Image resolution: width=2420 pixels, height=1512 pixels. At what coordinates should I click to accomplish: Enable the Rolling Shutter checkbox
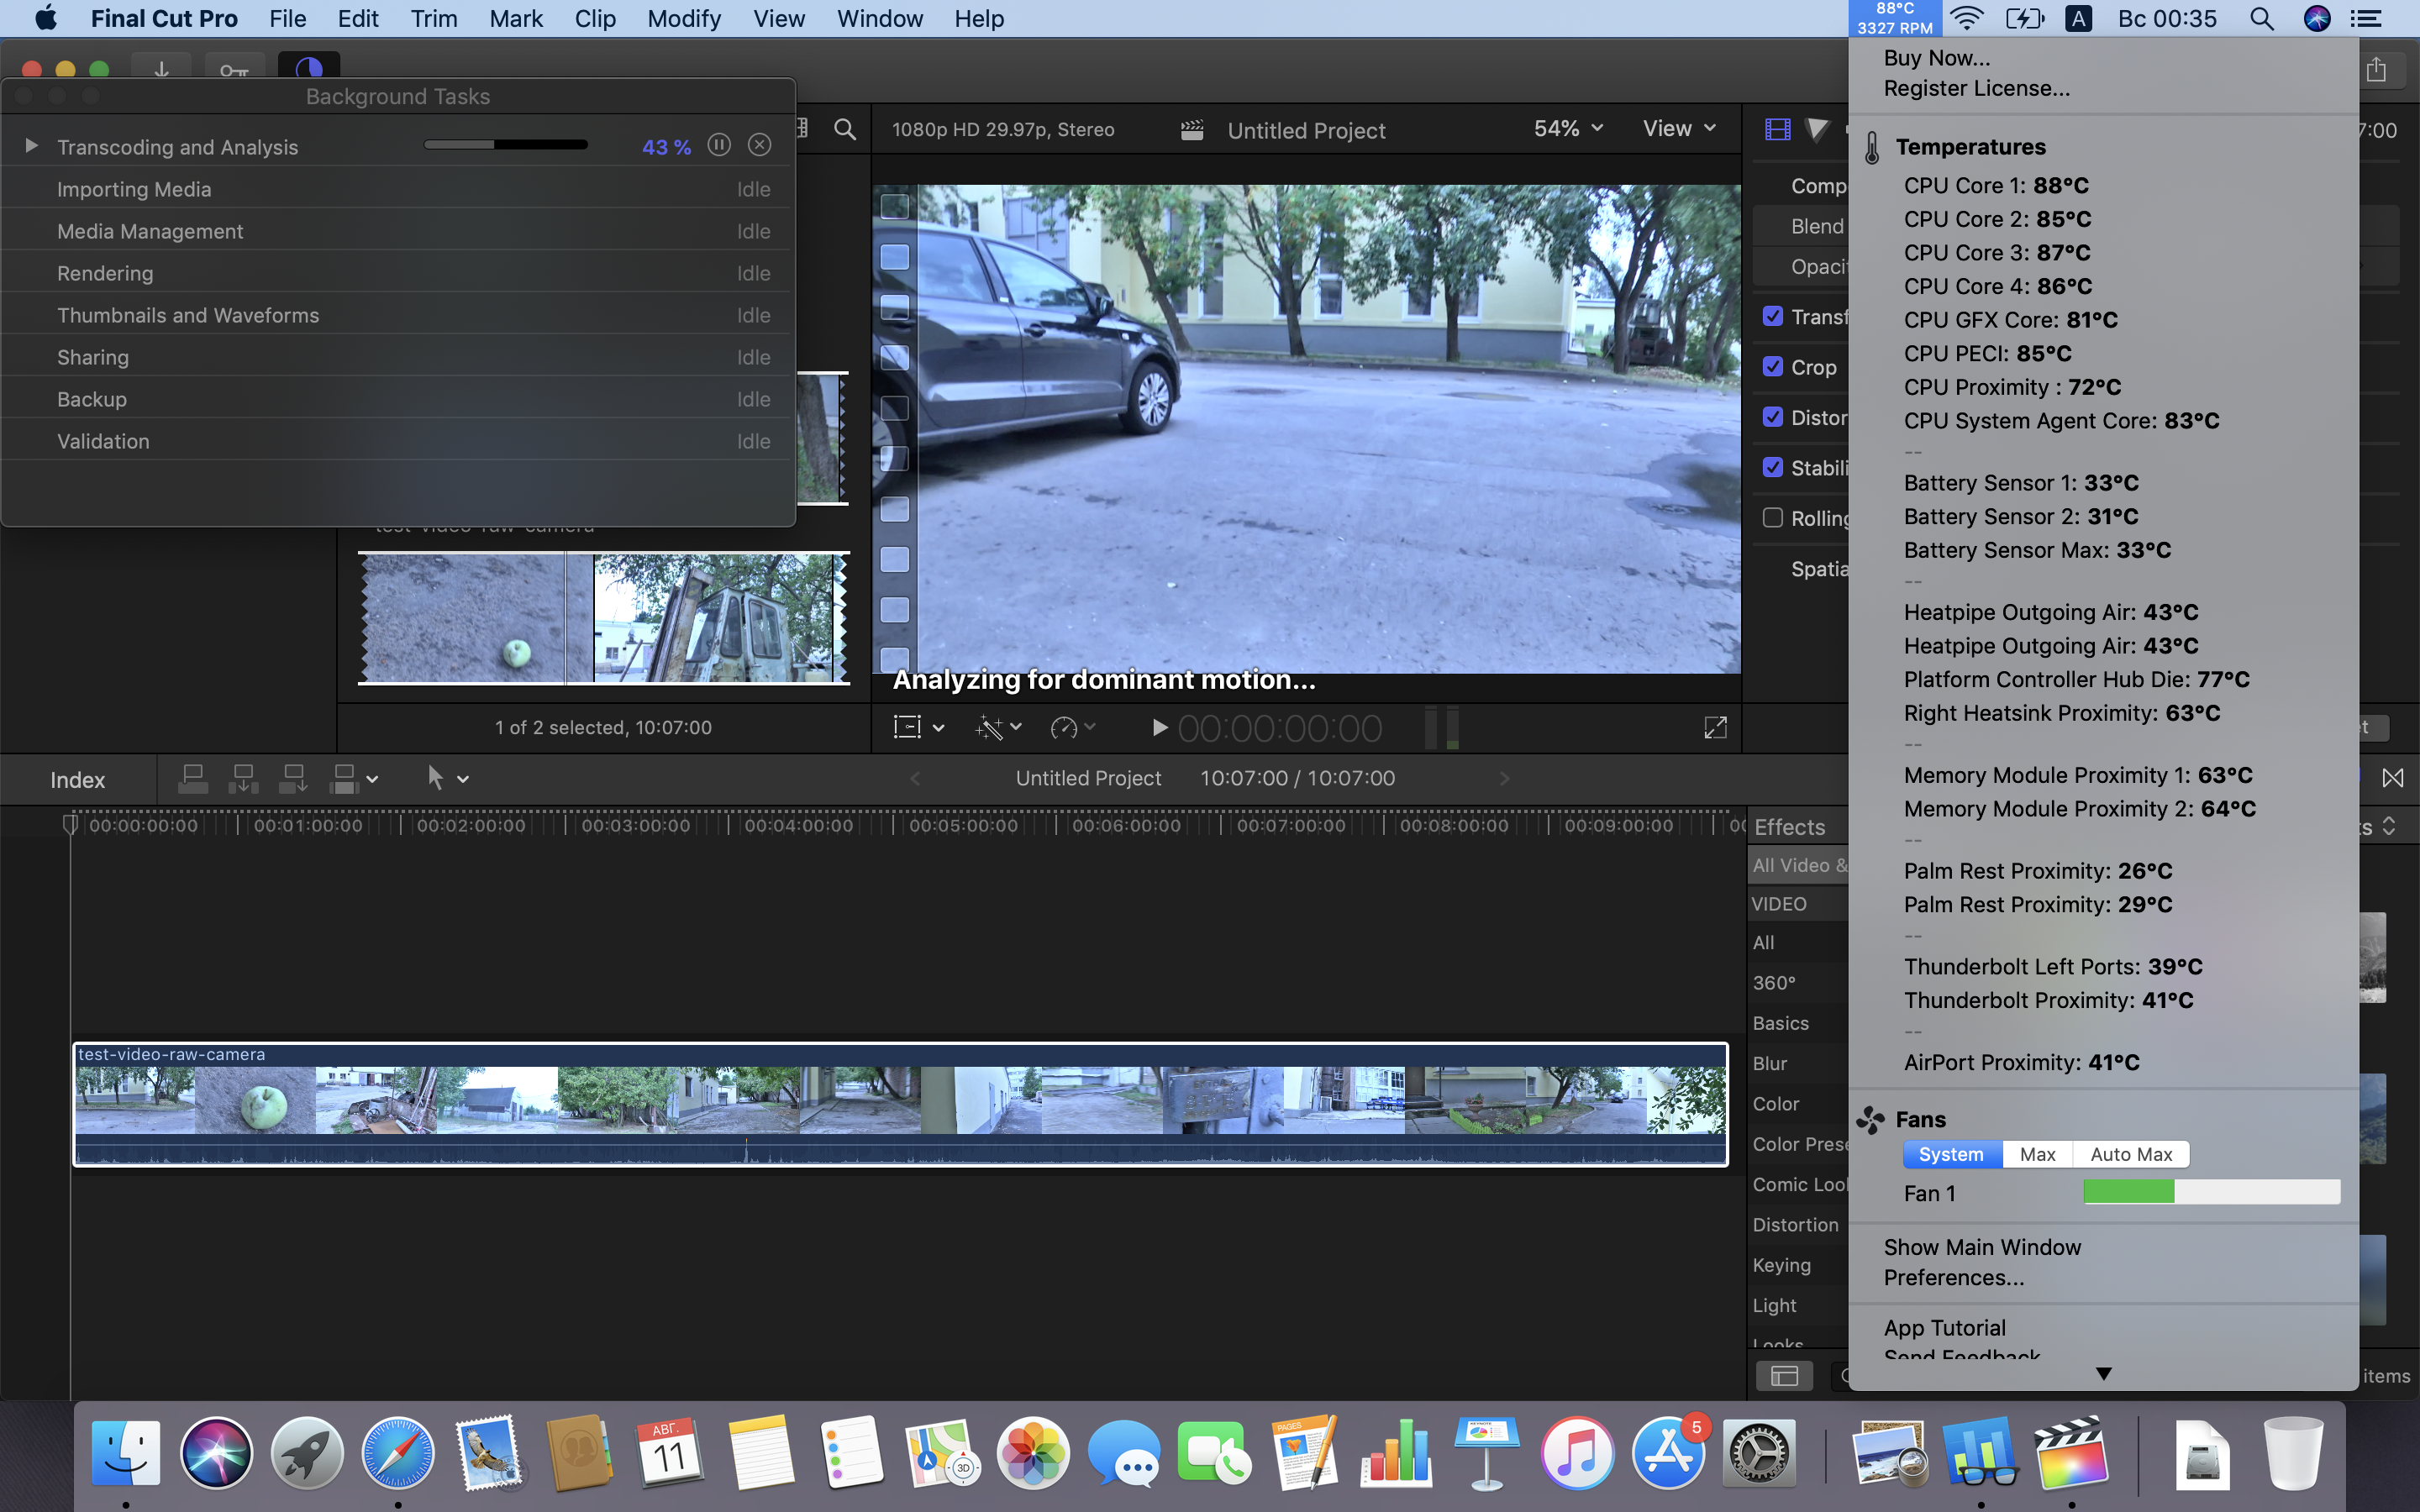point(1773,518)
